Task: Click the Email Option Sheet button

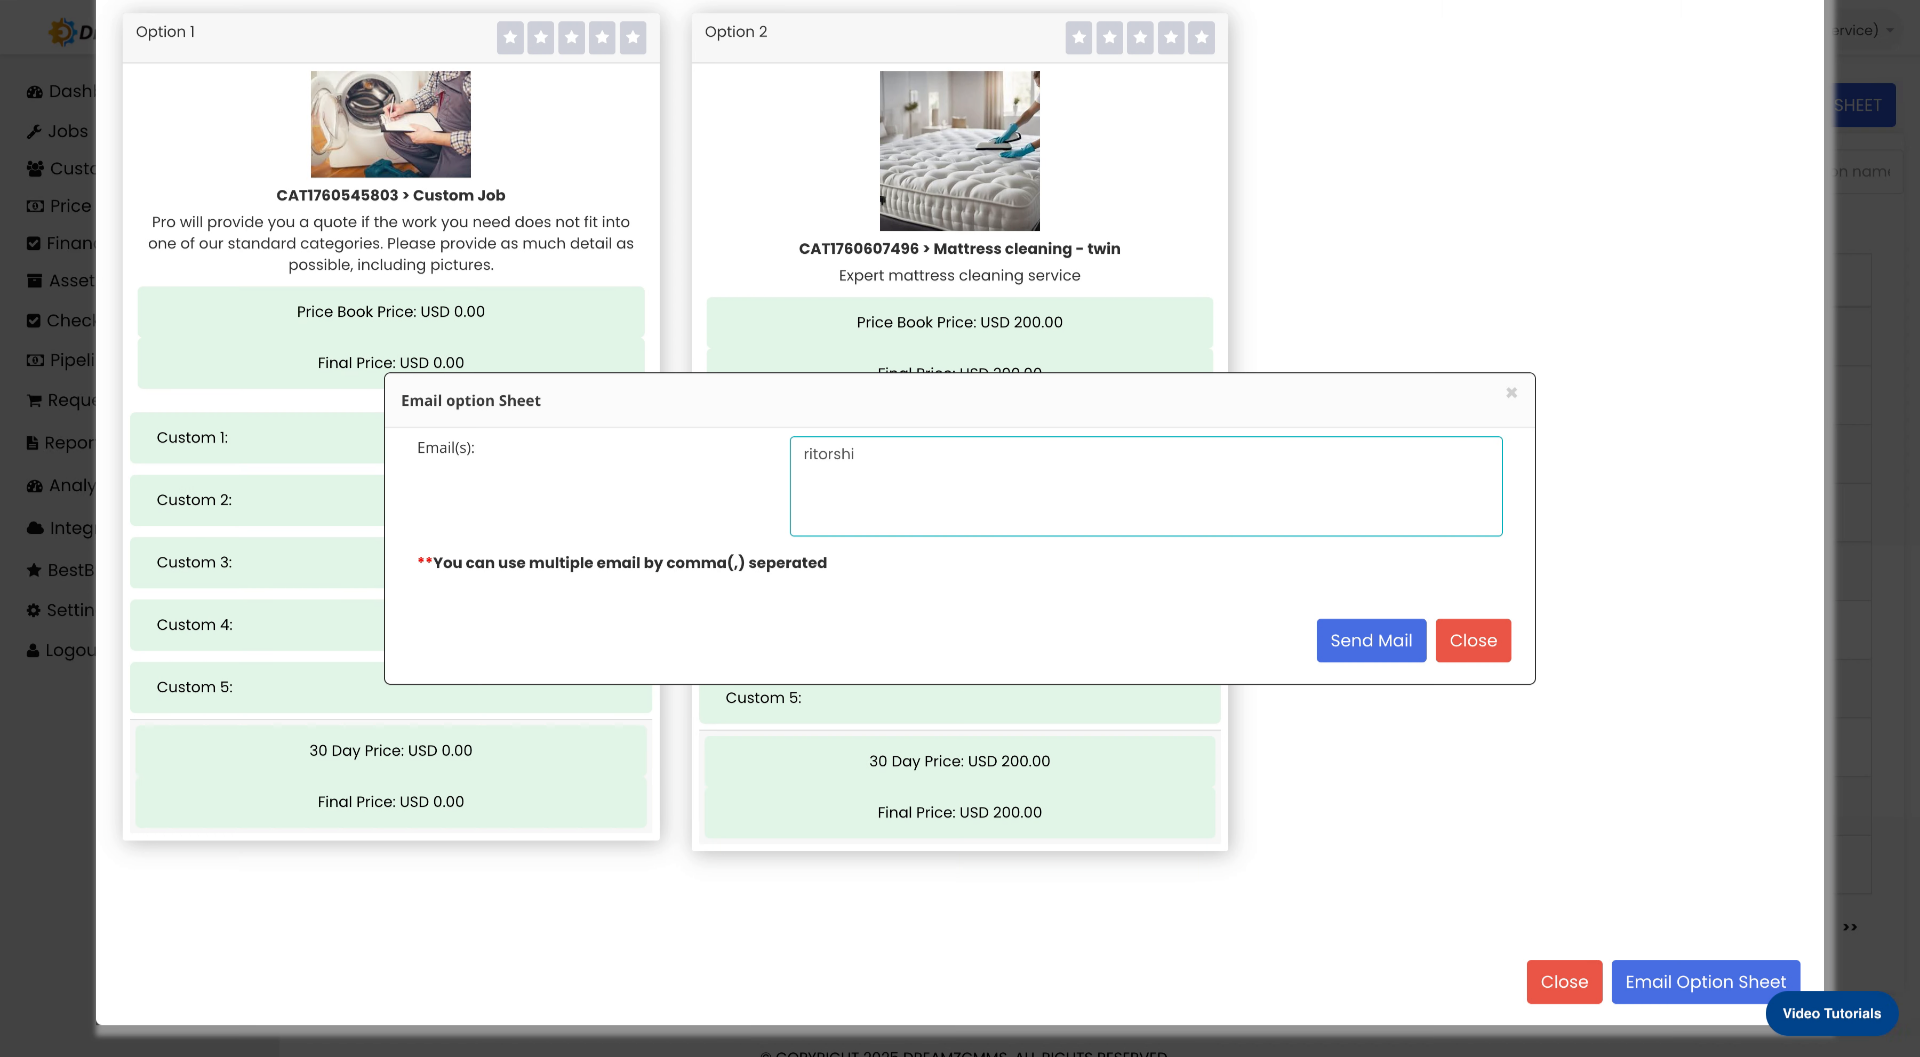Action: pyautogui.click(x=1705, y=982)
